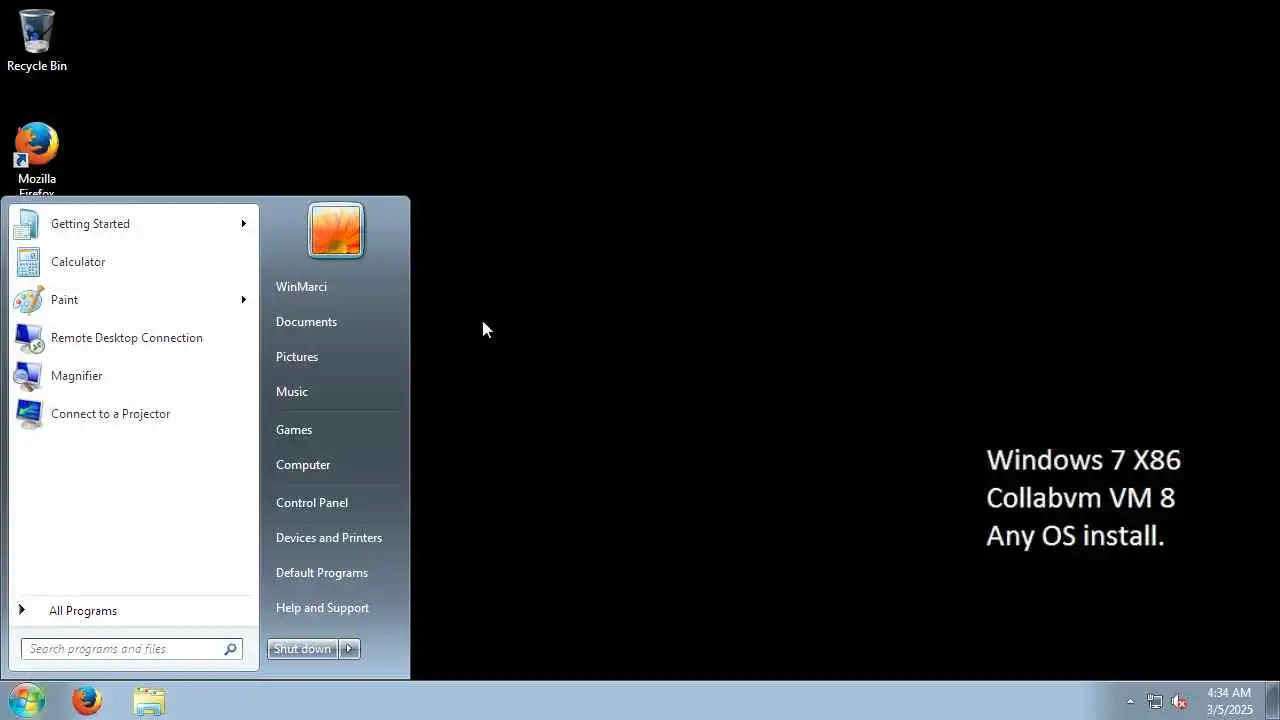Open Paint via its palette icon

pyautogui.click(x=28, y=300)
